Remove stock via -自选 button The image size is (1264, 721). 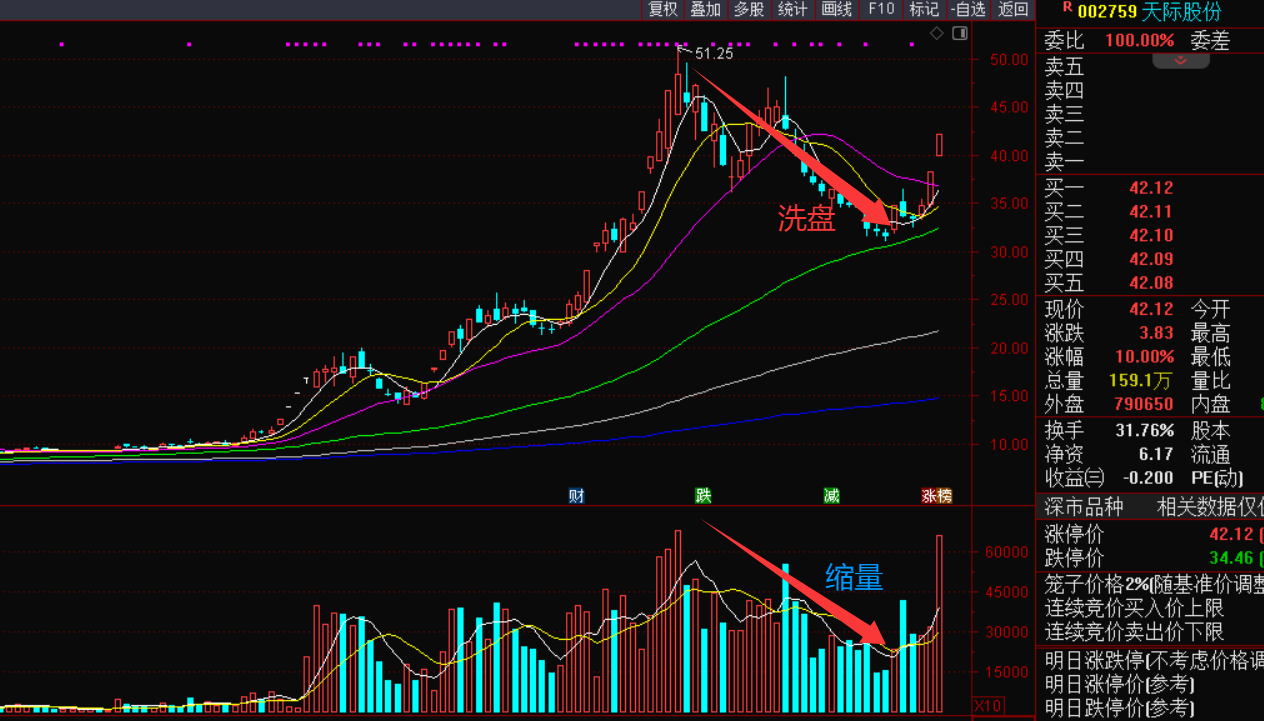(968, 9)
